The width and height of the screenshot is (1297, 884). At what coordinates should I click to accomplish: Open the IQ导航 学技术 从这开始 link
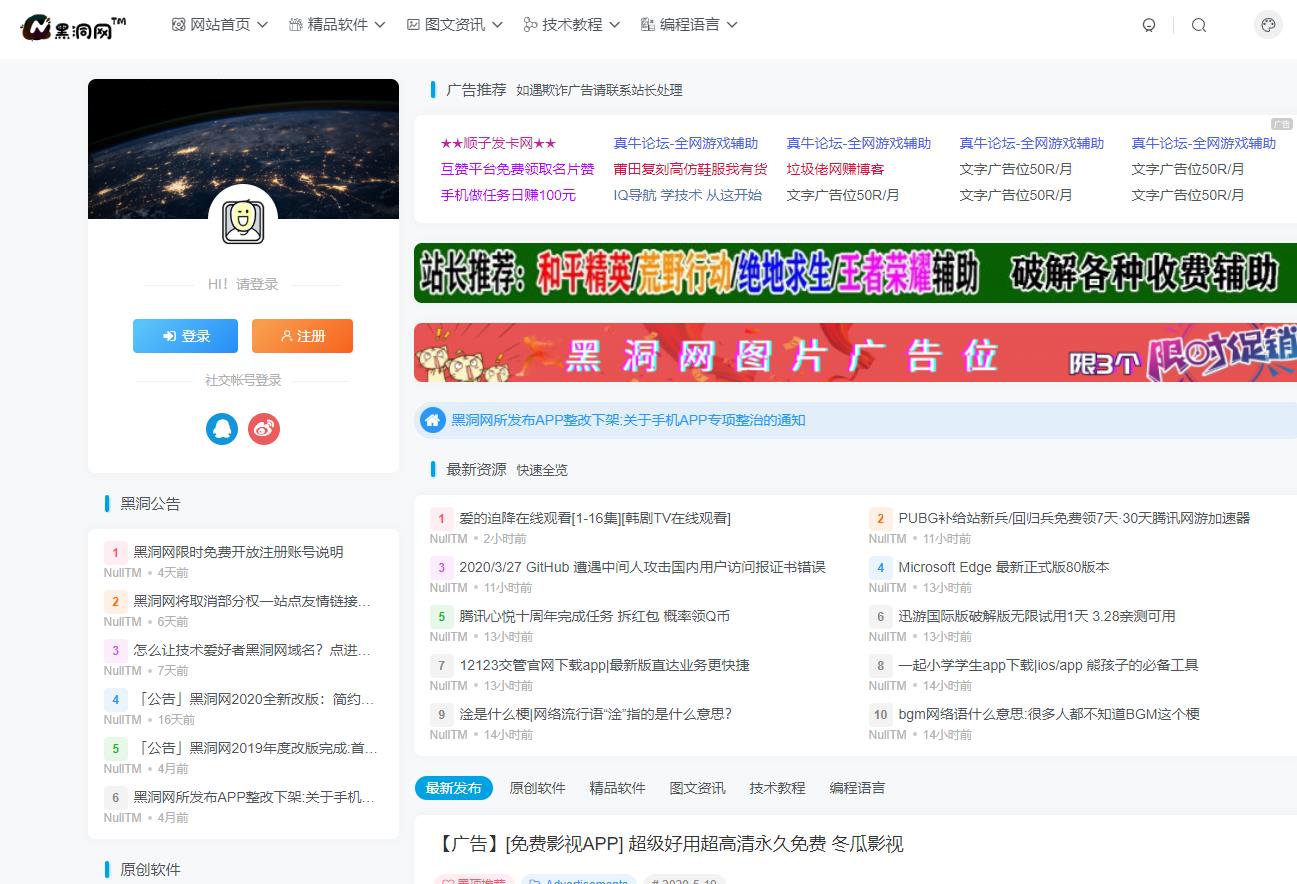(x=688, y=195)
